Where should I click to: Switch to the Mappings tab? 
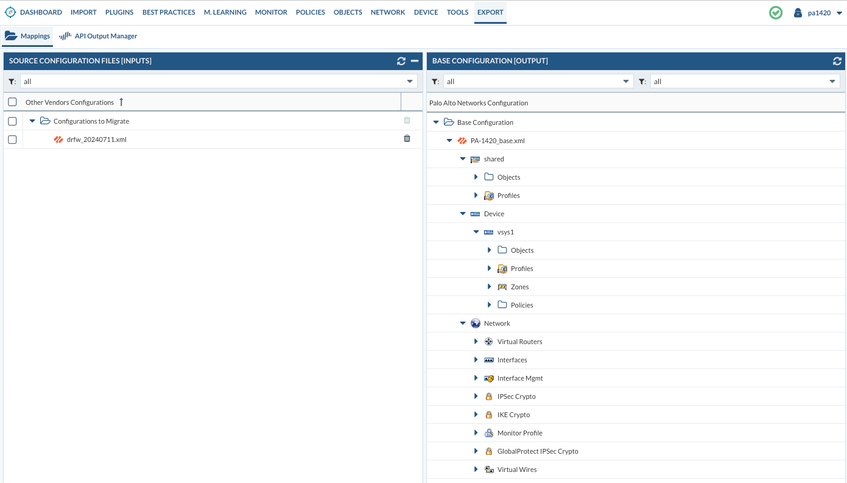28,36
